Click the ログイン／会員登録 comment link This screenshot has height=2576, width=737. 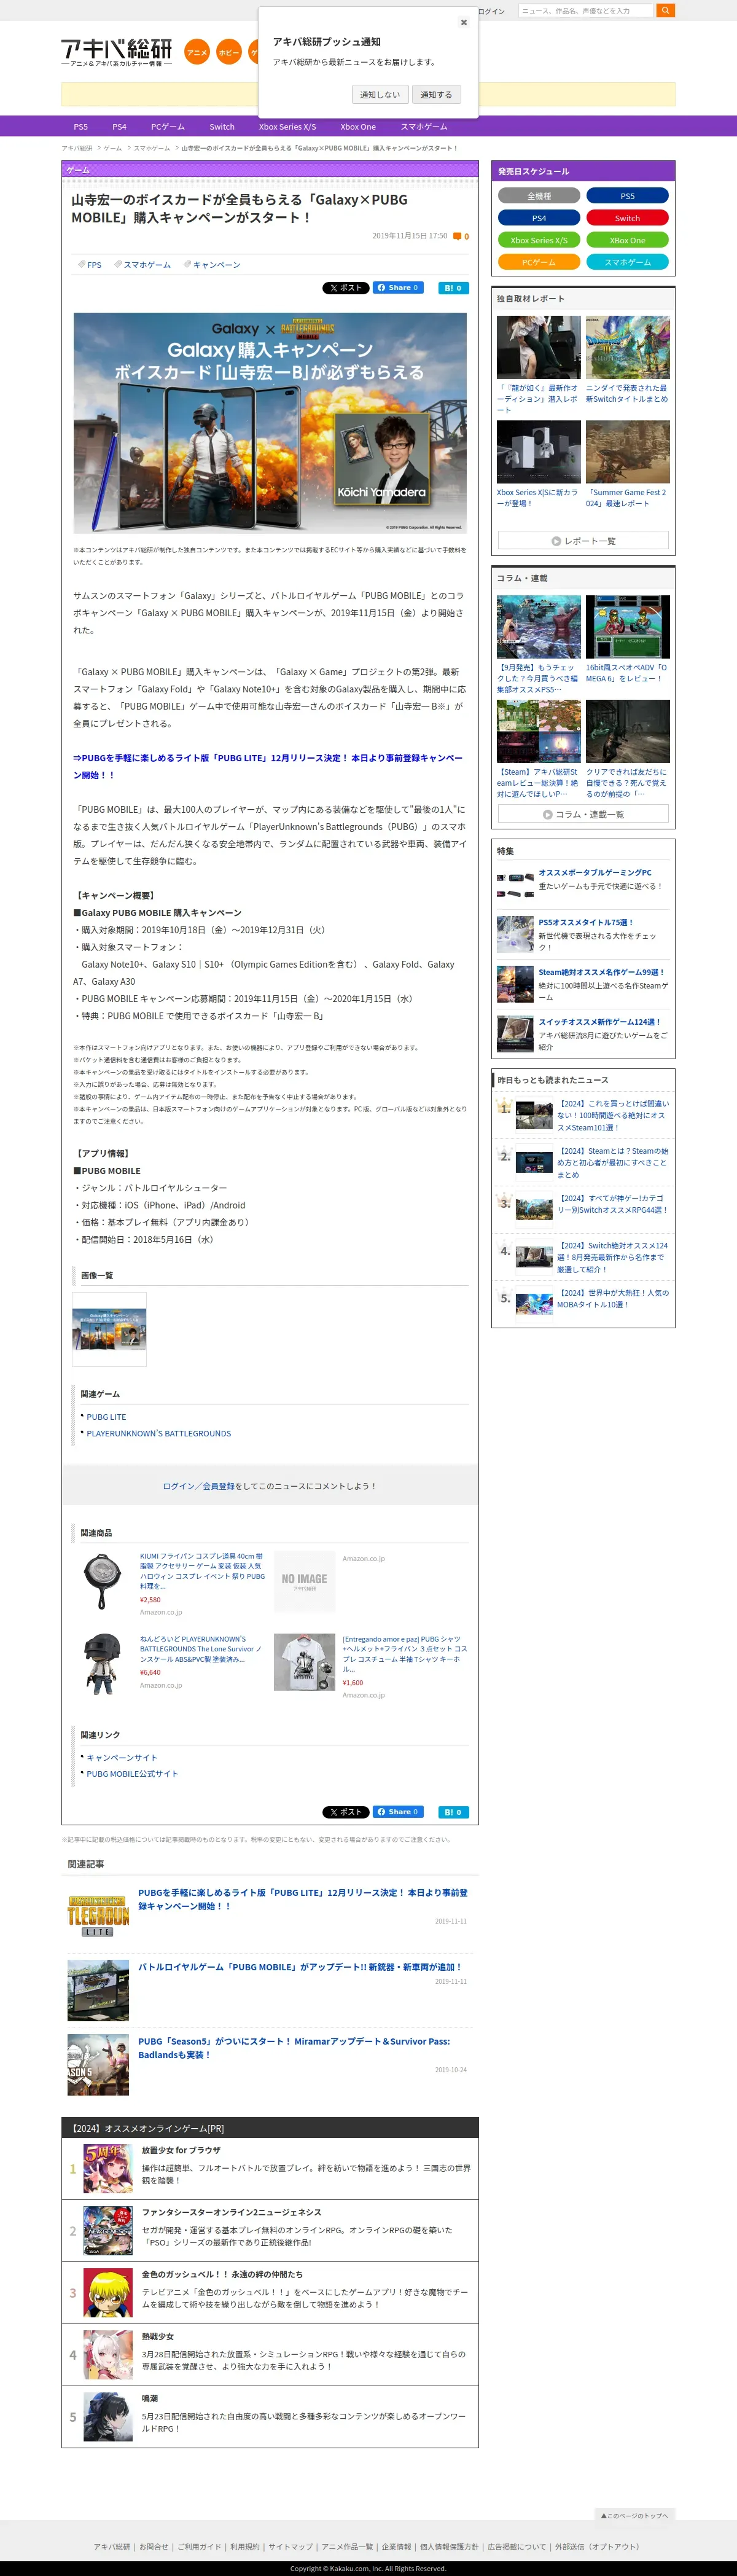(x=198, y=1486)
